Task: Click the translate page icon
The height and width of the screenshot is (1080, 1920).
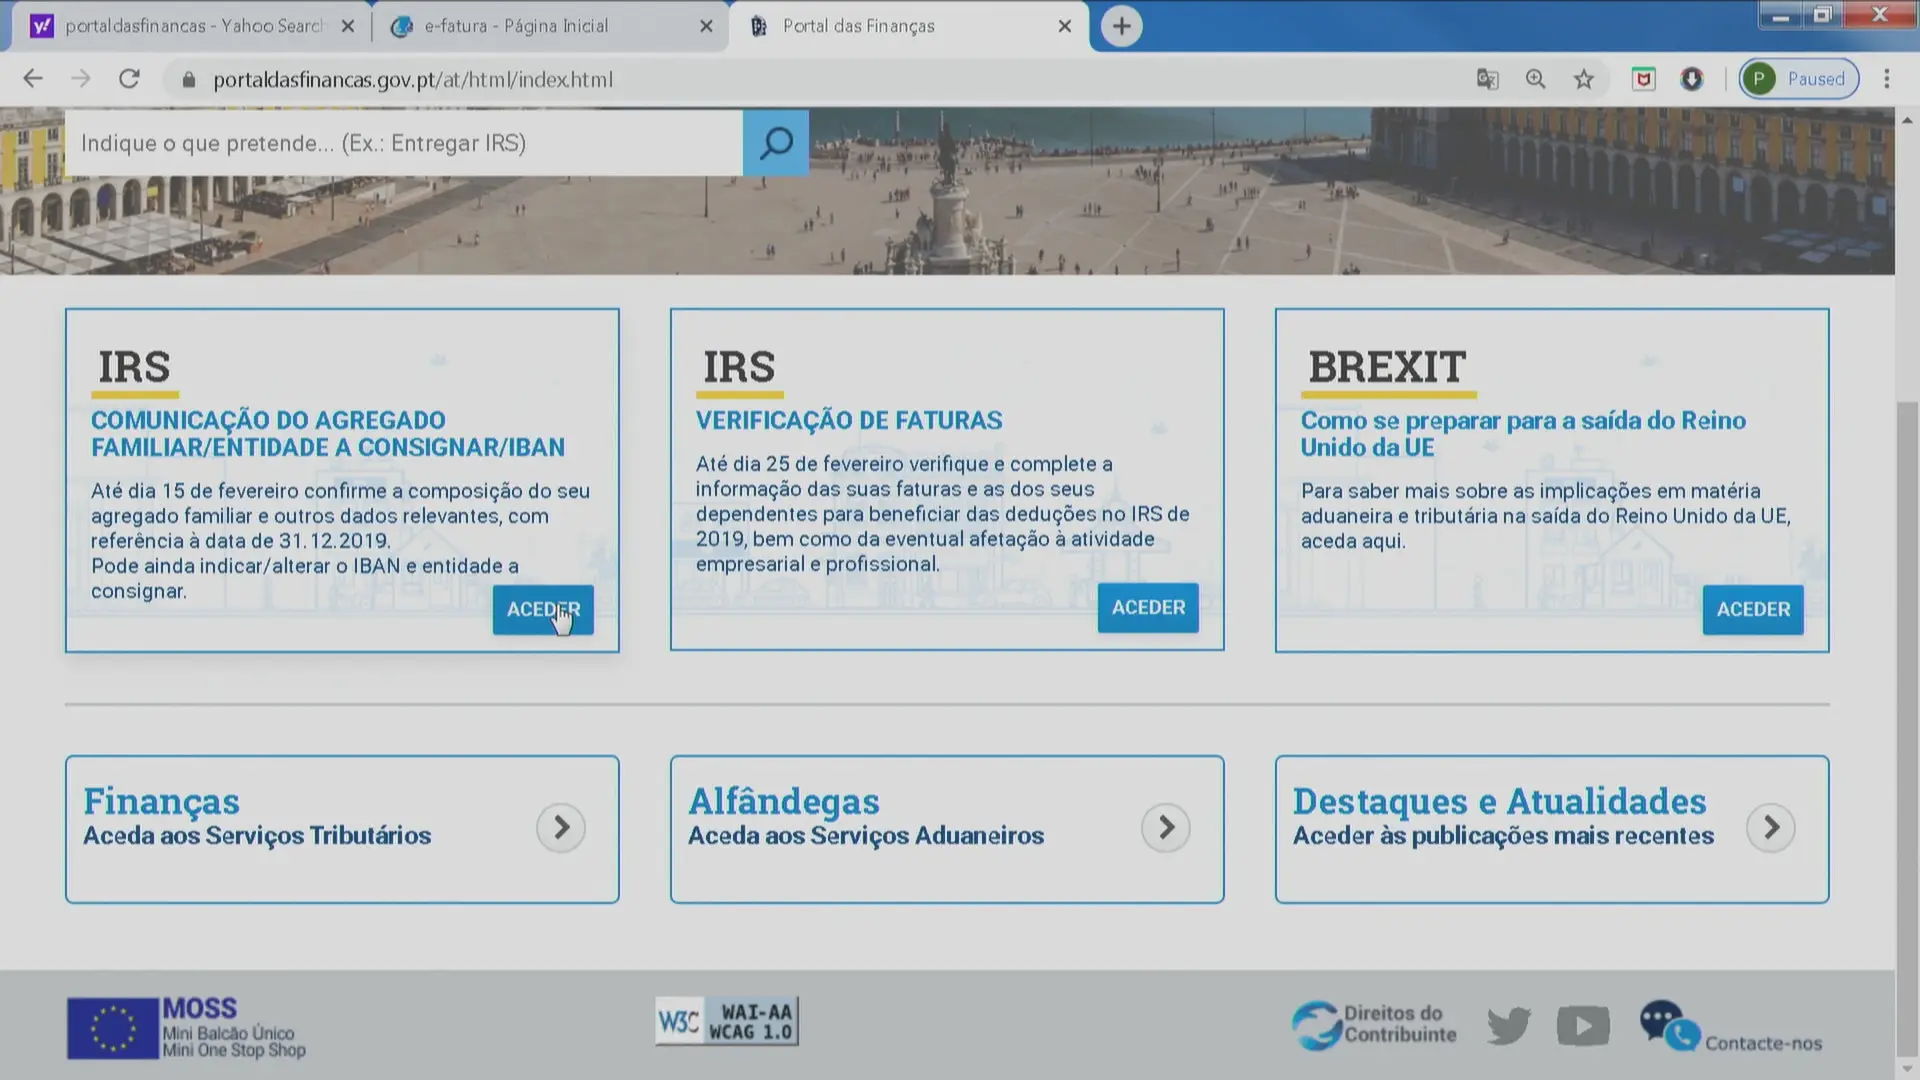Action: click(x=1487, y=79)
